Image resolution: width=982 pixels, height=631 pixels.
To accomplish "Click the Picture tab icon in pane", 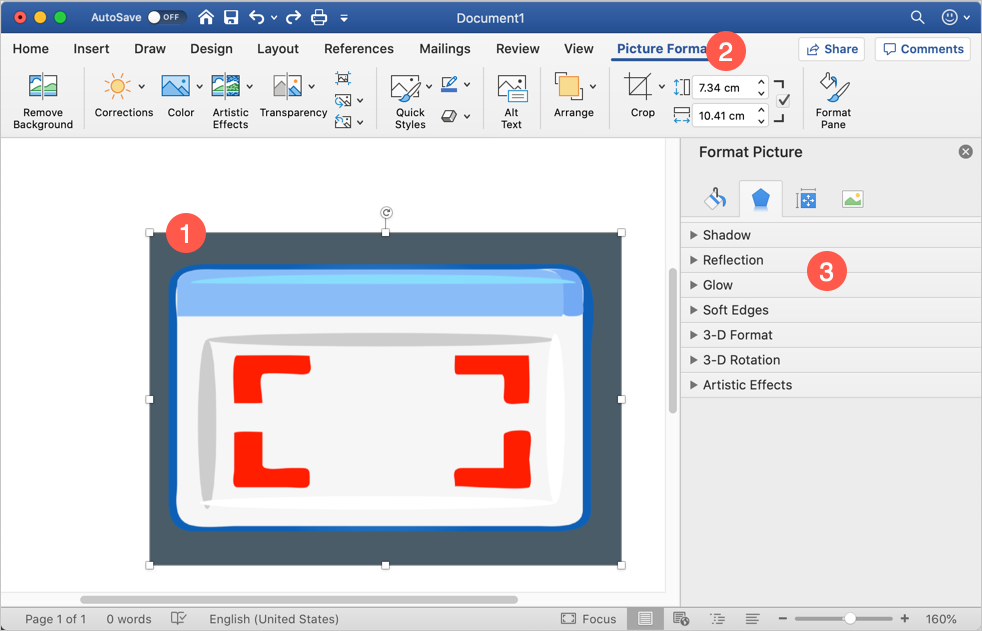I will [852, 199].
